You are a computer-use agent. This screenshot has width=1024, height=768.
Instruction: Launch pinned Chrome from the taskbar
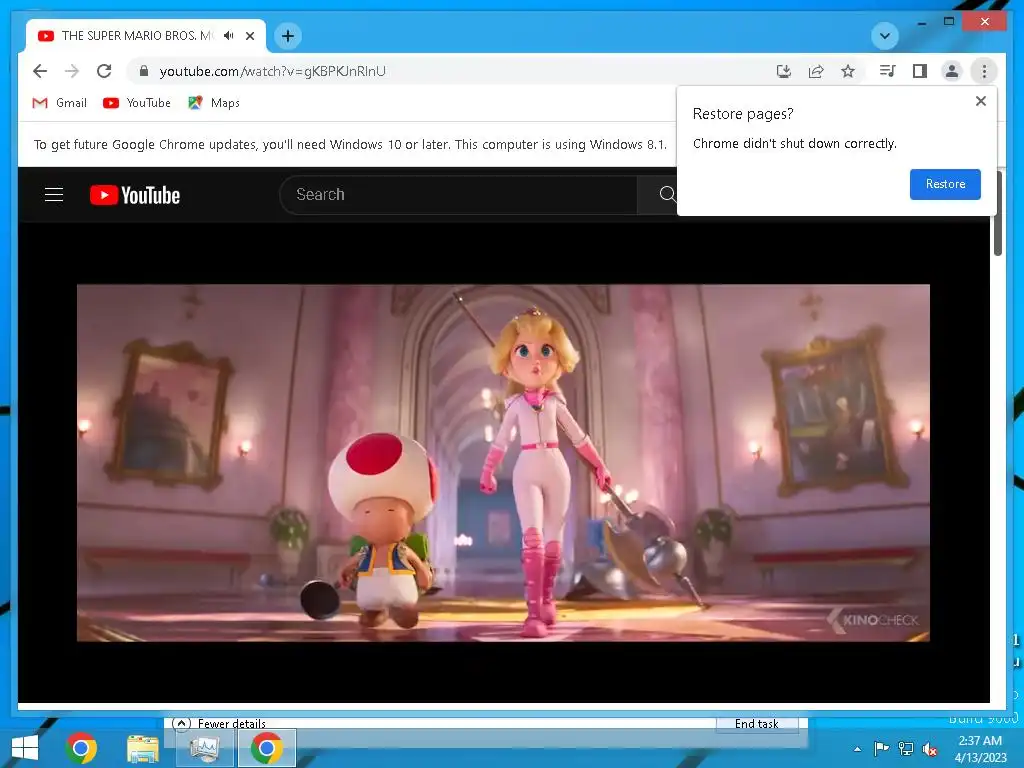click(81, 748)
